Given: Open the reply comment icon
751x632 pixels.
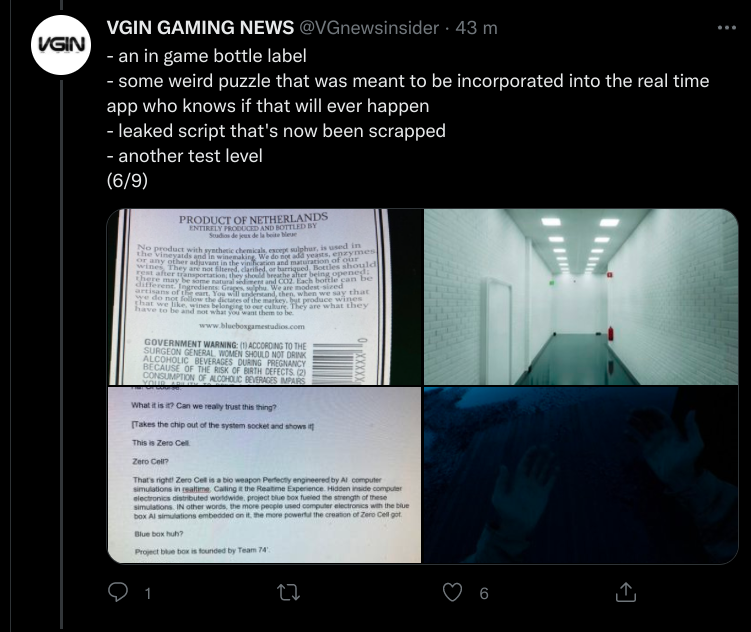Looking at the screenshot, I should click(118, 592).
